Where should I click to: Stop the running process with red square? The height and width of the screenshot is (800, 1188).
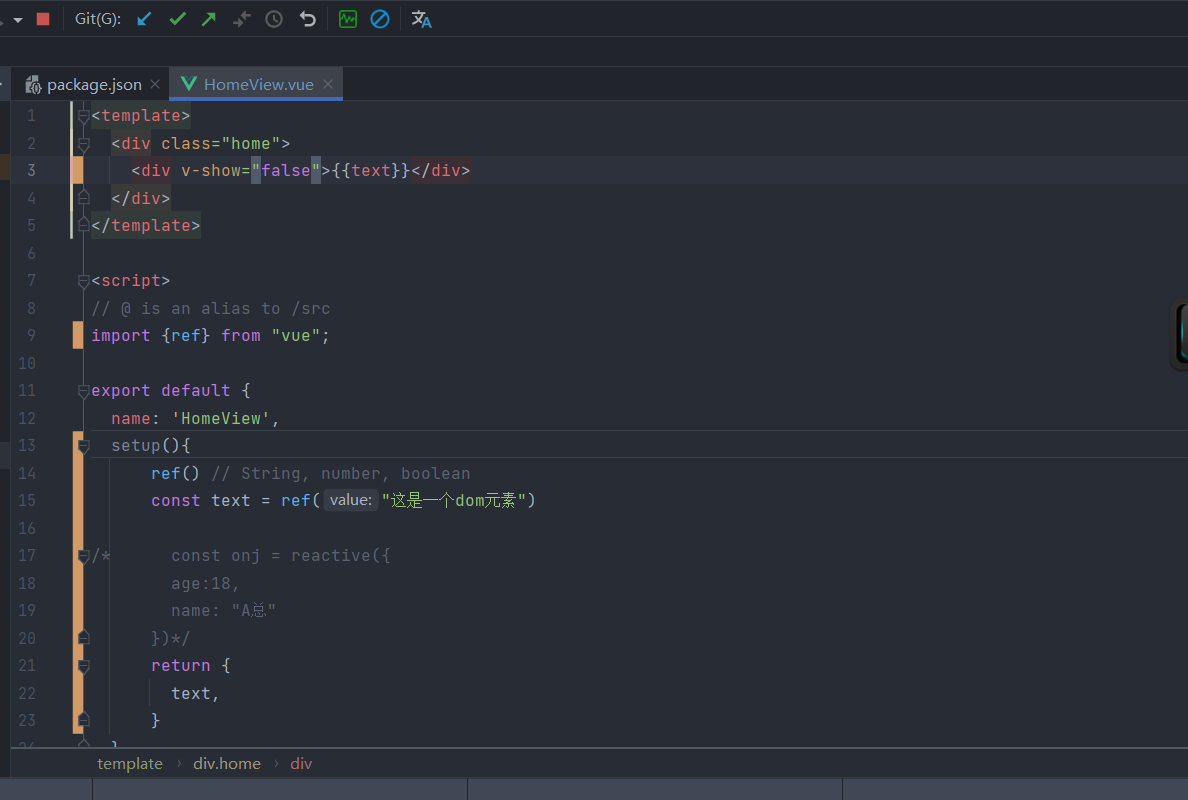click(43, 19)
